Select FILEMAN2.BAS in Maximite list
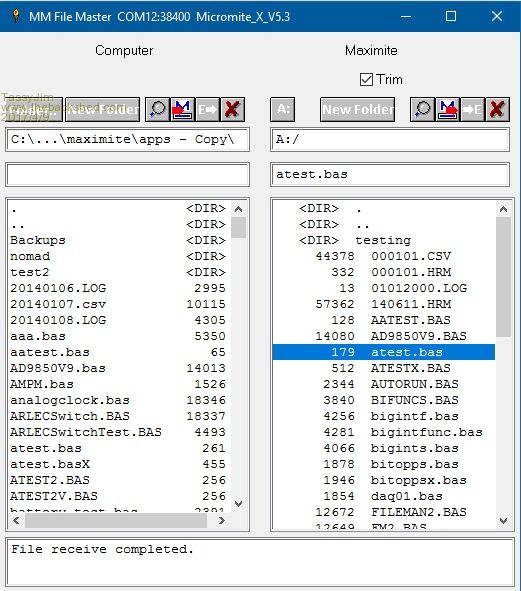The height and width of the screenshot is (591, 521). tap(384, 512)
